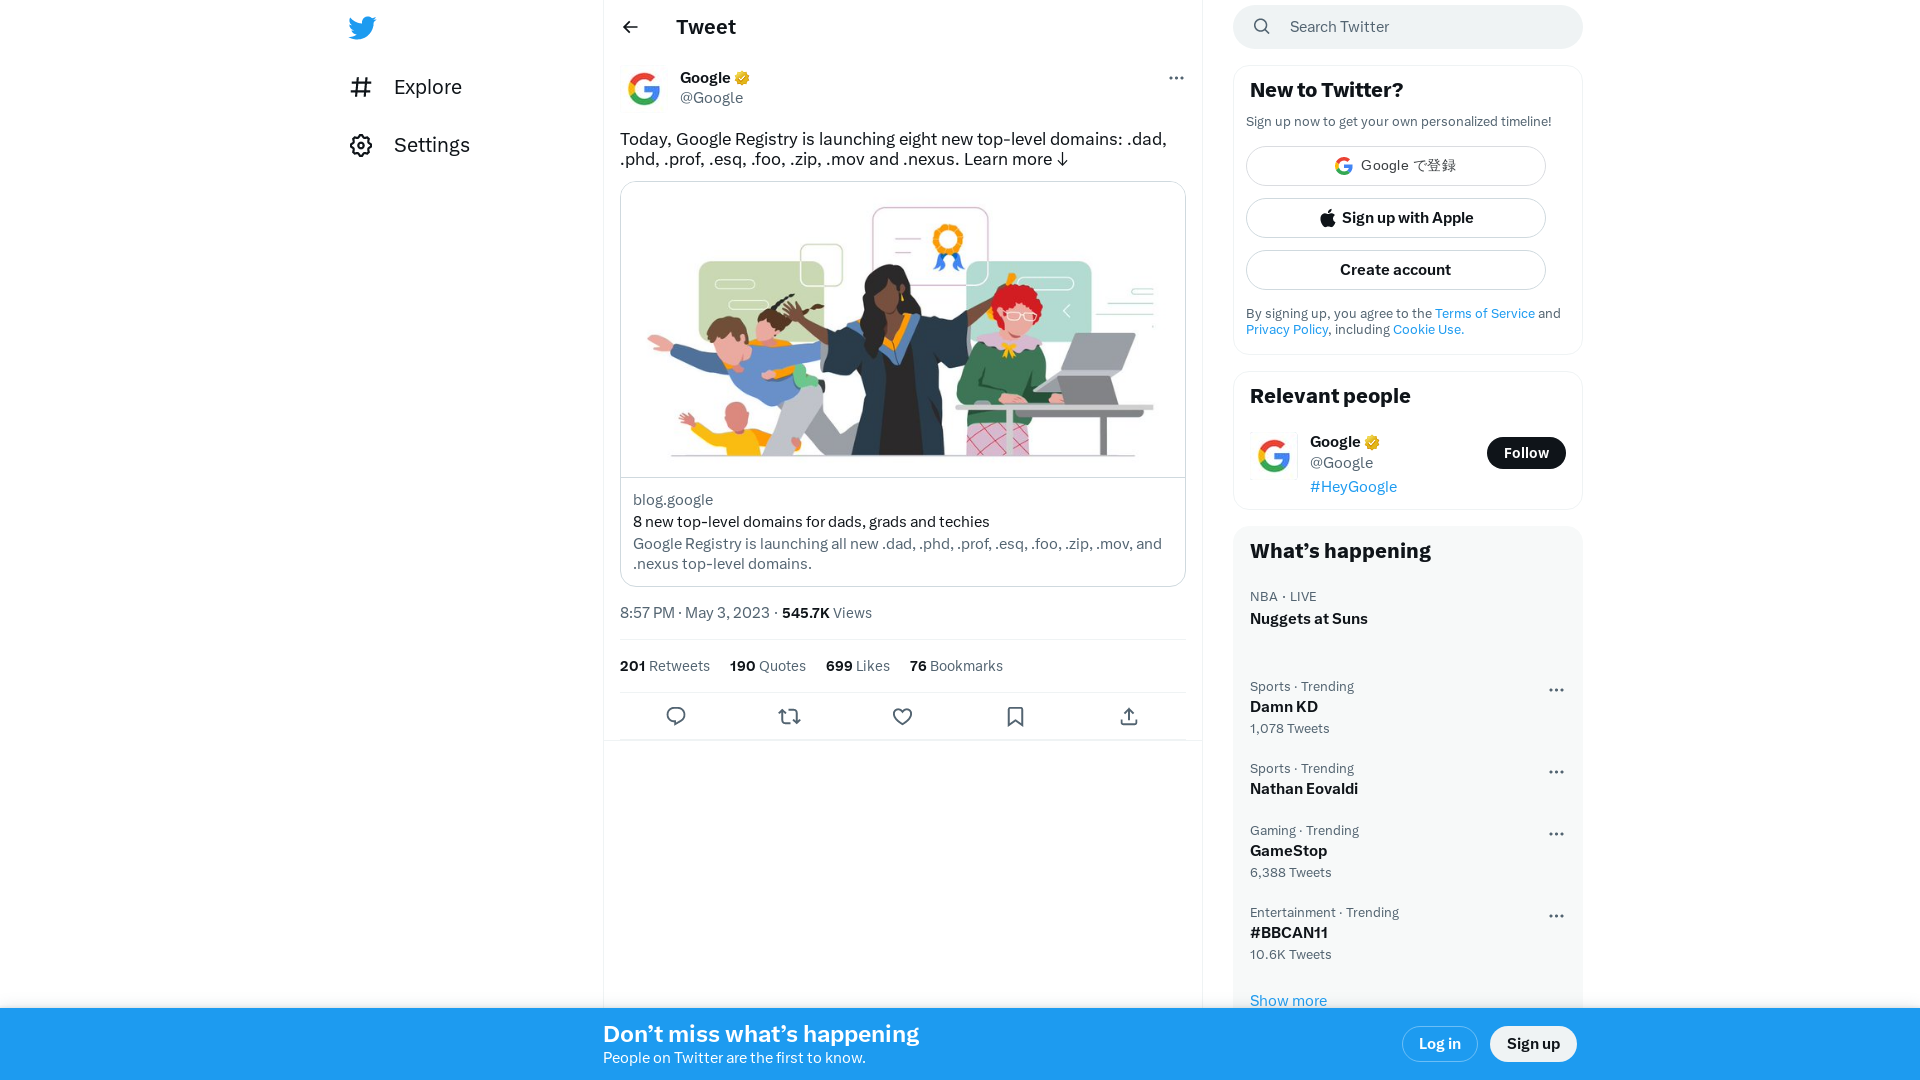Click Log in button at bottom bar
1920x1080 pixels.
(x=1439, y=1043)
